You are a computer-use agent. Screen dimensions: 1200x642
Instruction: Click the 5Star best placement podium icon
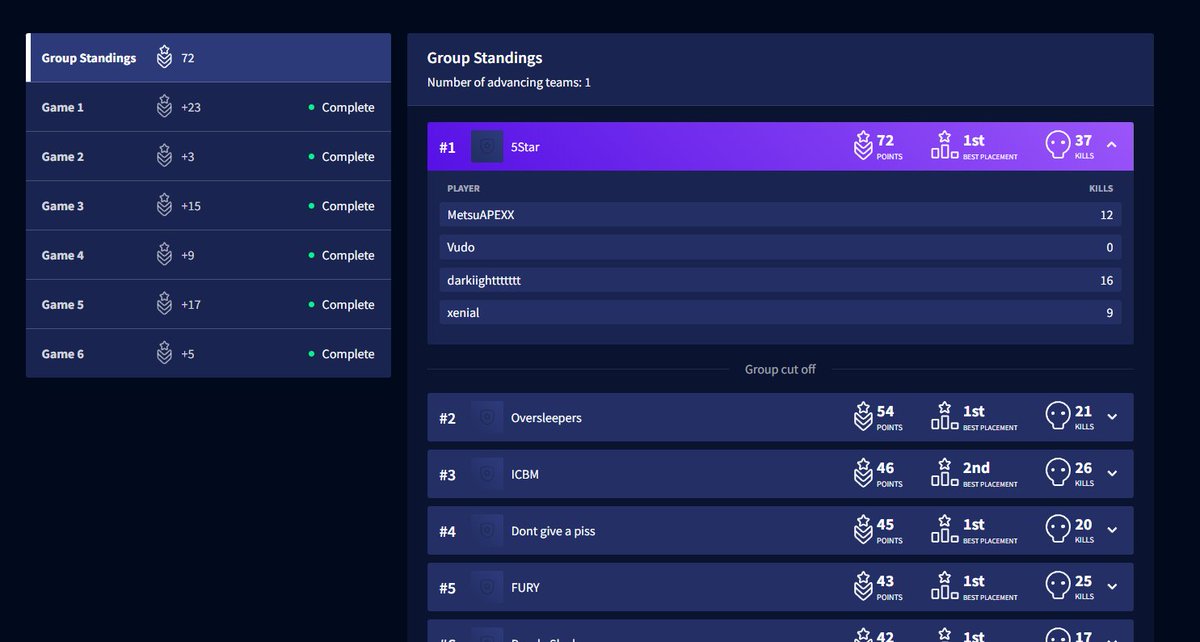click(945, 145)
